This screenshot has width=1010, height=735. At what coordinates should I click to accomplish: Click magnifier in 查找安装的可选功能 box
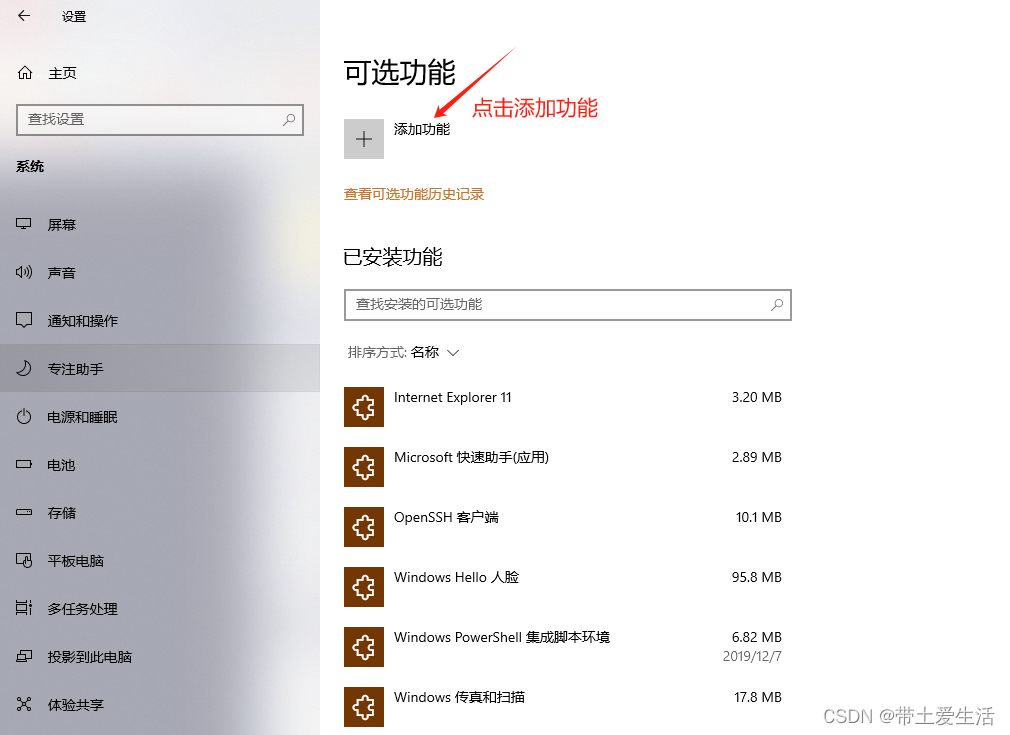(x=777, y=305)
